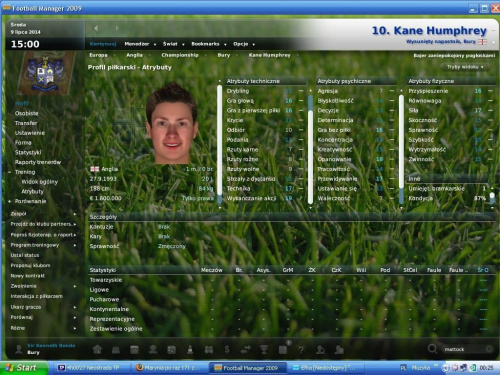Click the technical attributes panel scrollbar
The image size is (500, 375).
pyautogui.click(x=220, y=144)
